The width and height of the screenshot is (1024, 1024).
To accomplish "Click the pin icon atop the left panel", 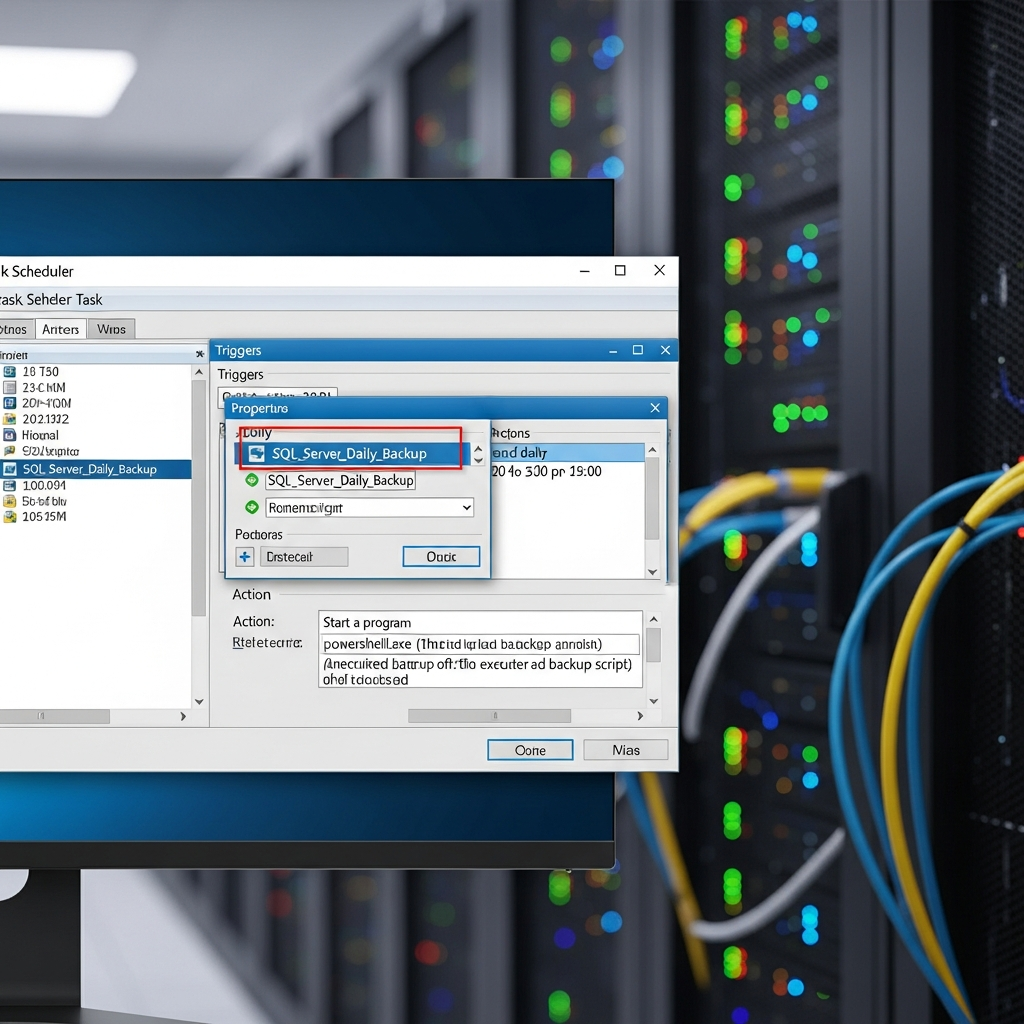I will (x=200, y=352).
